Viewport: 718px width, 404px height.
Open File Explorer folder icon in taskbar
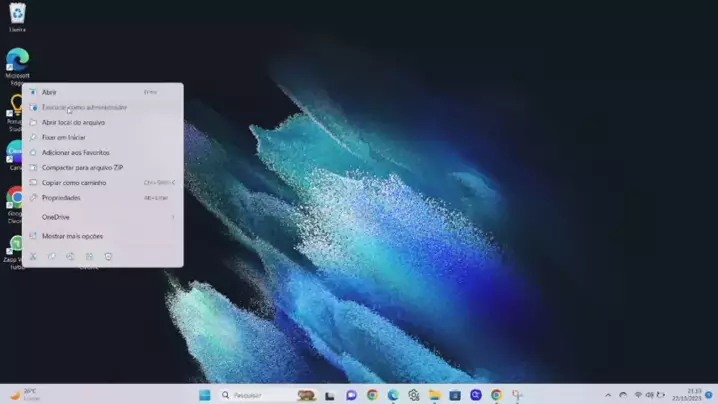pyautogui.click(x=434, y=395)
